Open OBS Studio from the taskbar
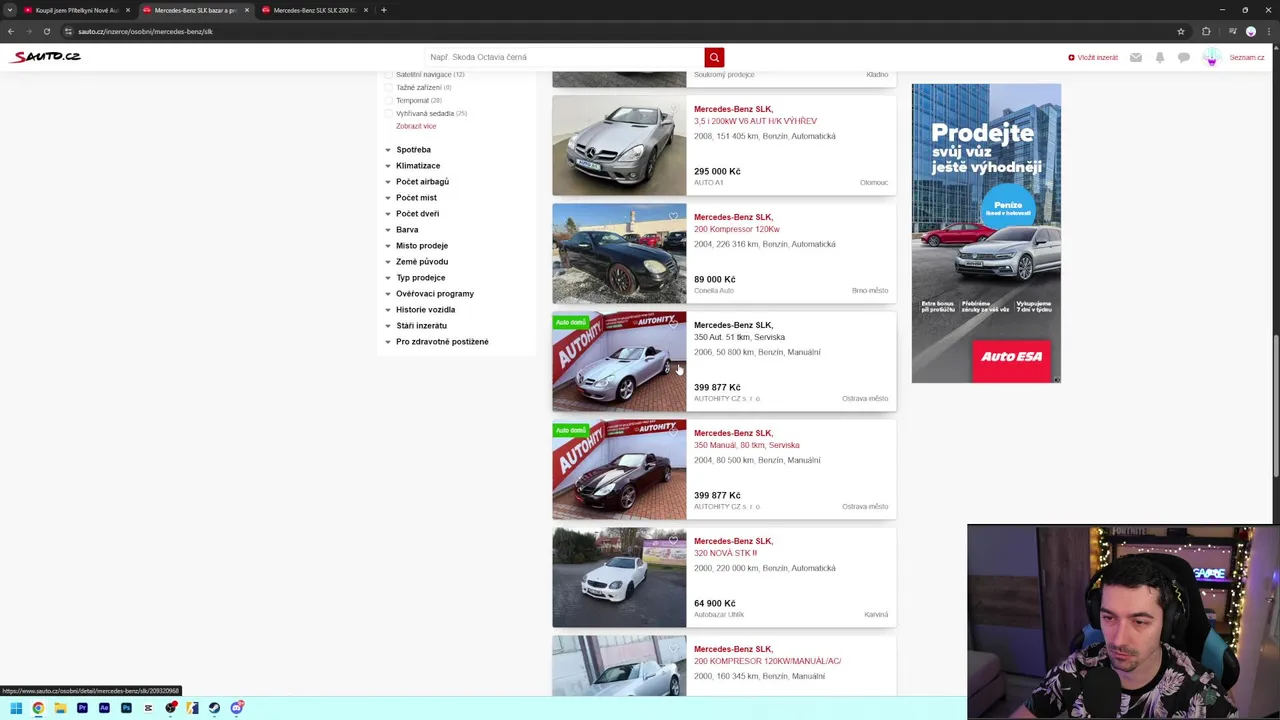 (171, 708)
